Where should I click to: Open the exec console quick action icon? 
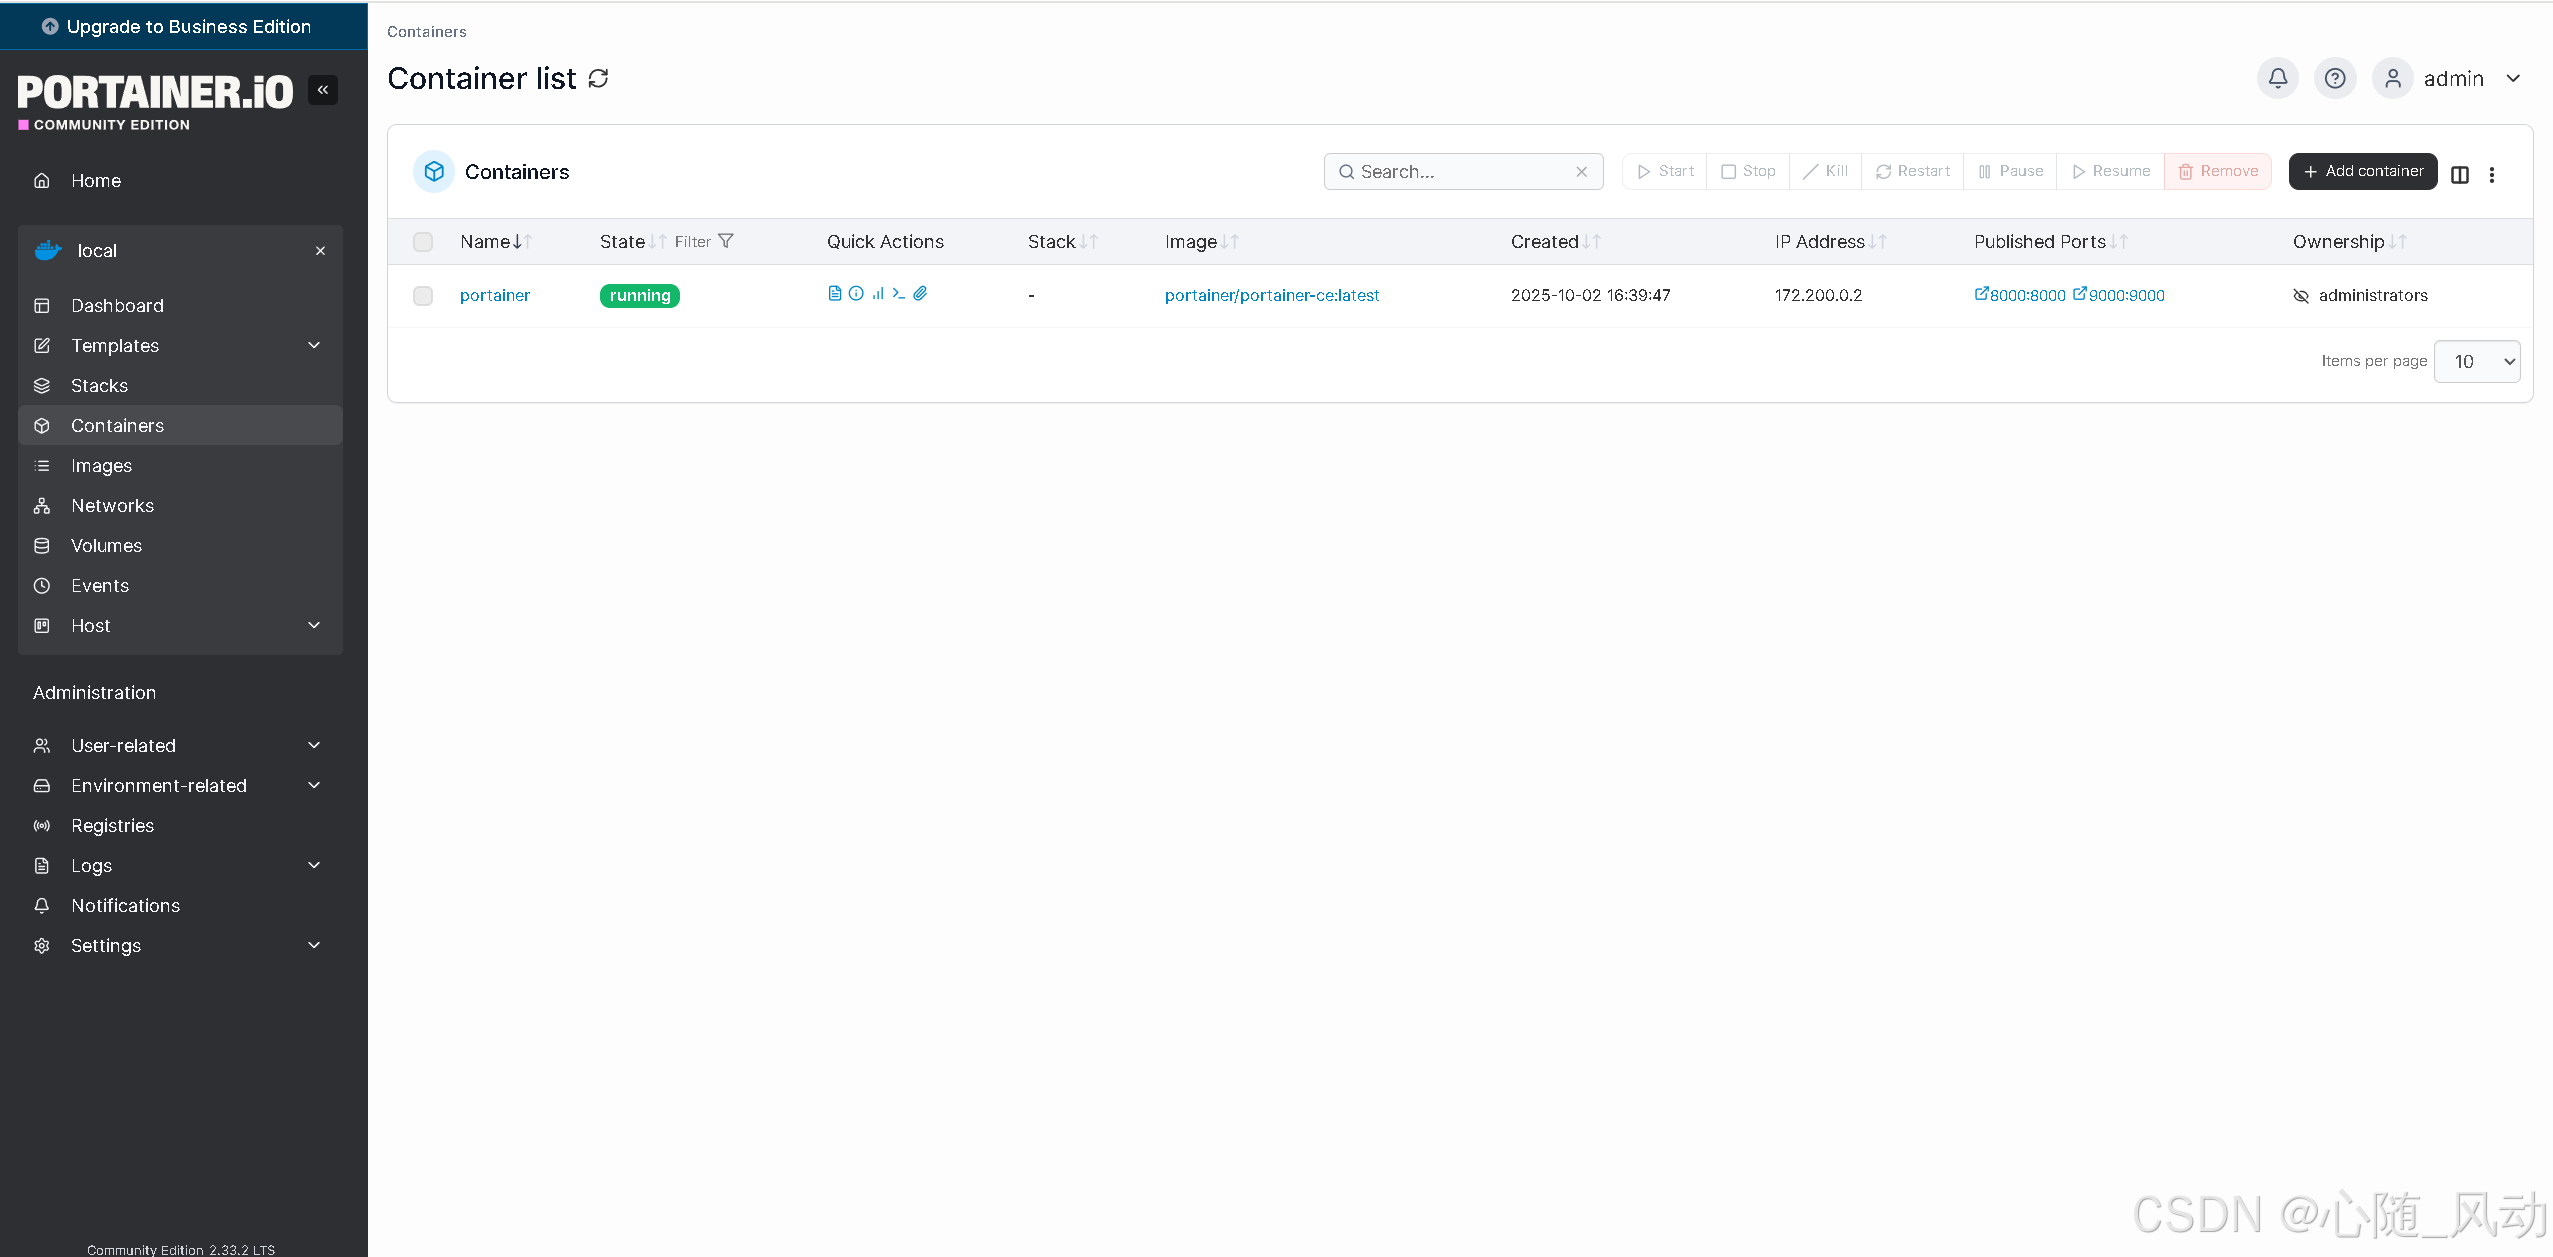898,293
